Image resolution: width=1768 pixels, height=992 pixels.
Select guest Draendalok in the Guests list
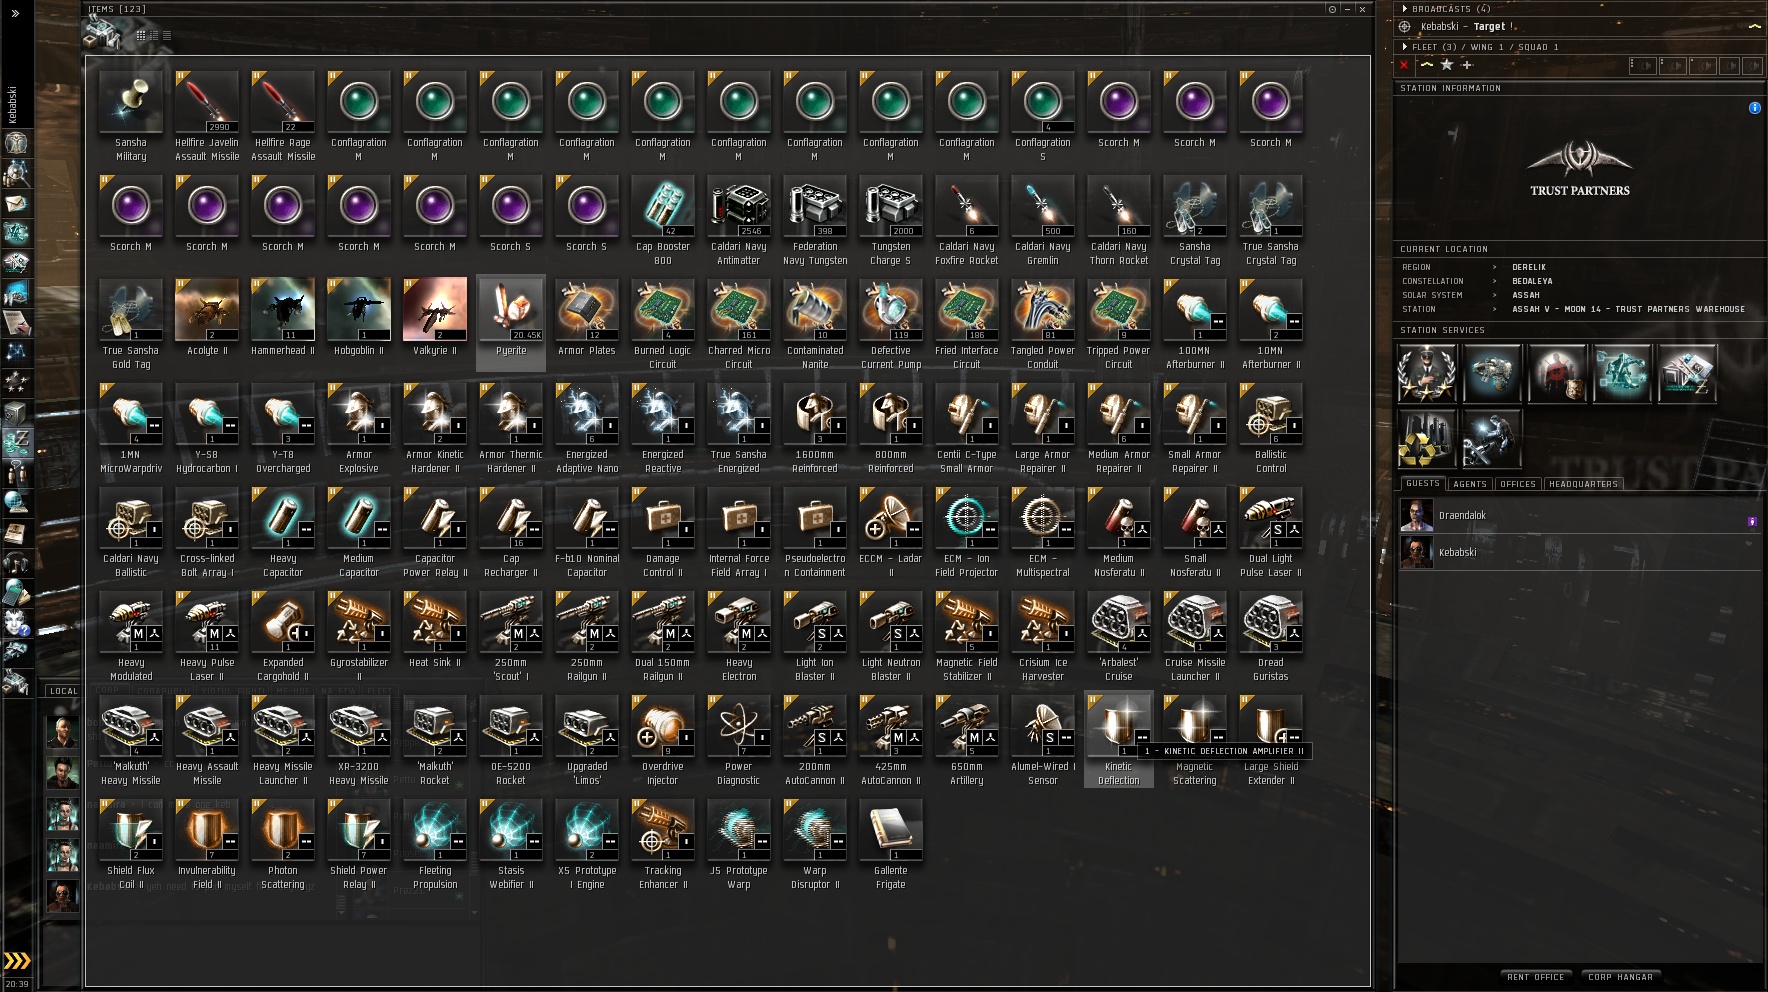pyautogui.click(x=1580, y=516)
